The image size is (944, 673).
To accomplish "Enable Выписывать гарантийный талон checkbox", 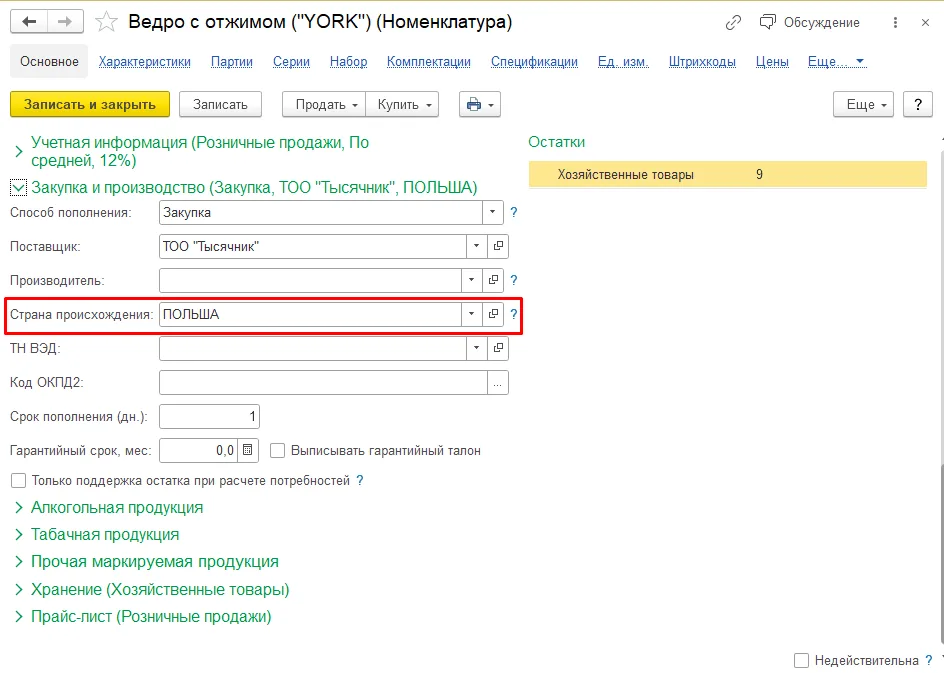I will pos(278,451).
